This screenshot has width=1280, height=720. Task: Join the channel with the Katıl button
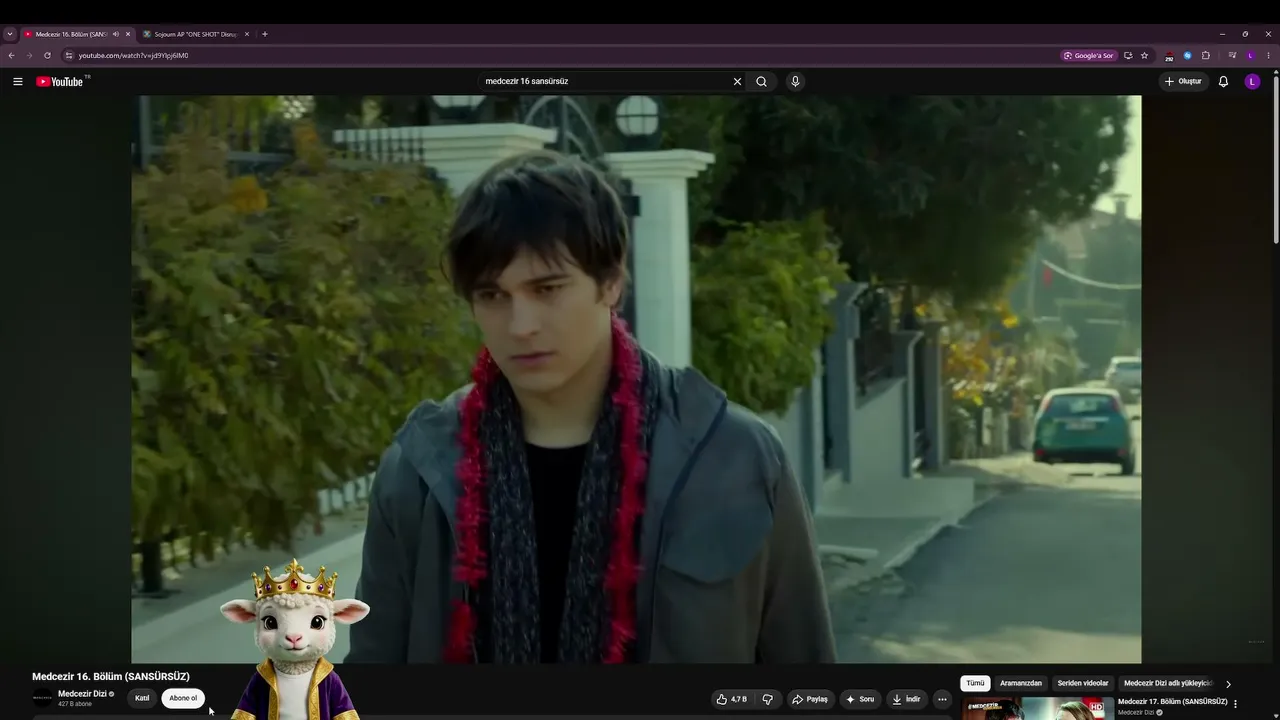pyautogui.click(x=142, y=698)
